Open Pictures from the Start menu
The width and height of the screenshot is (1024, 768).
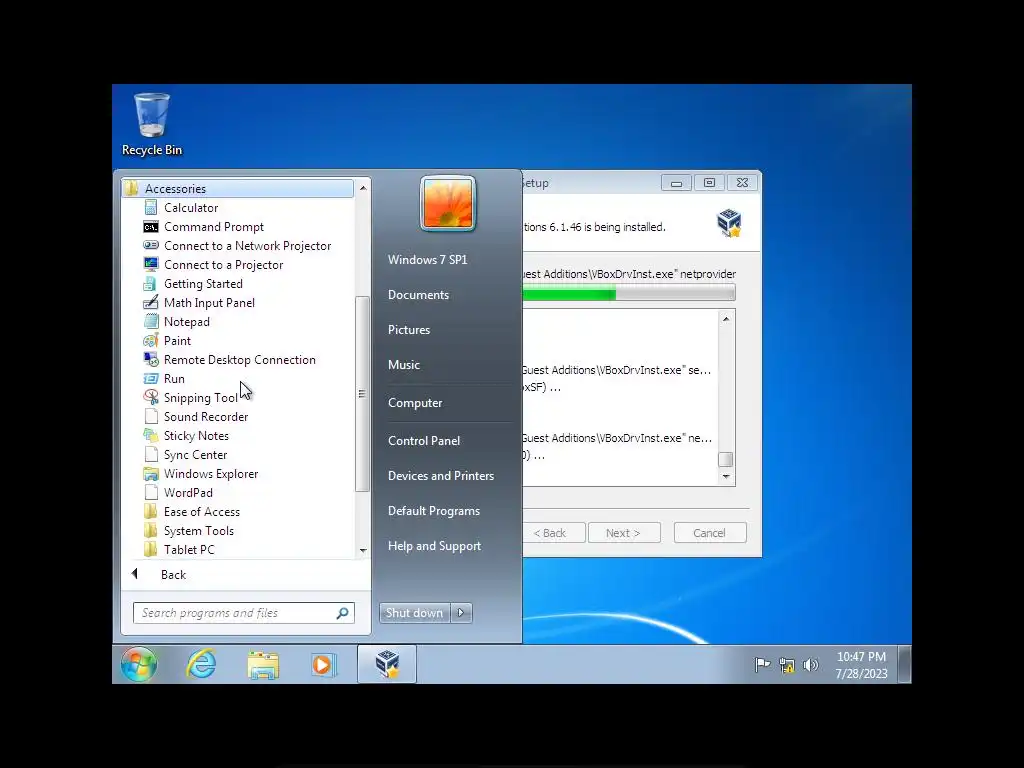pyautogui.click(x=409, y=330)
